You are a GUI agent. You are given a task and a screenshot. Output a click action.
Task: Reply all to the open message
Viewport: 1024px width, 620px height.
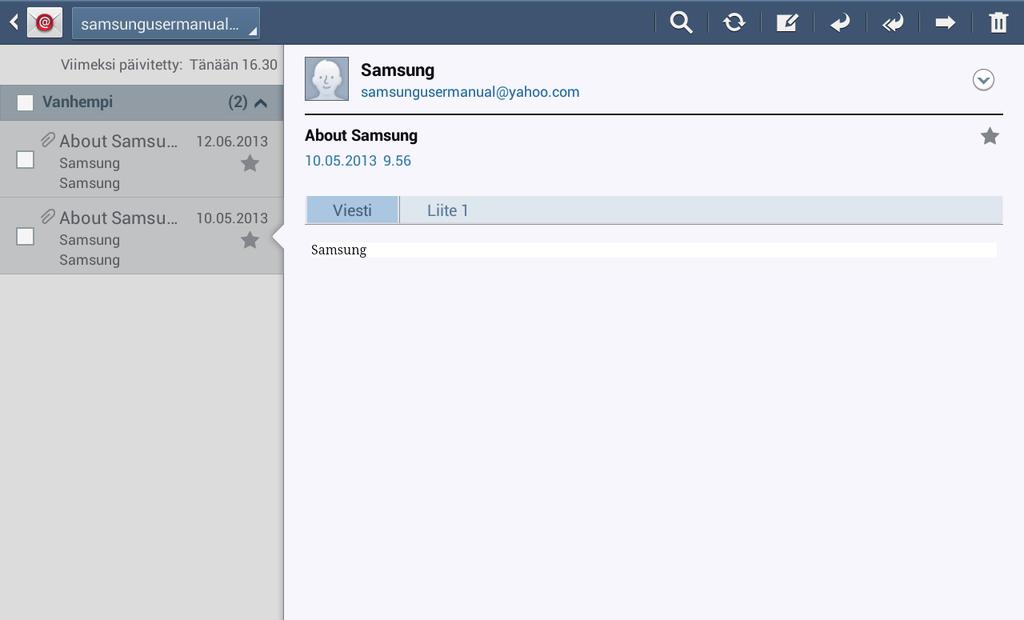point(893,23)
